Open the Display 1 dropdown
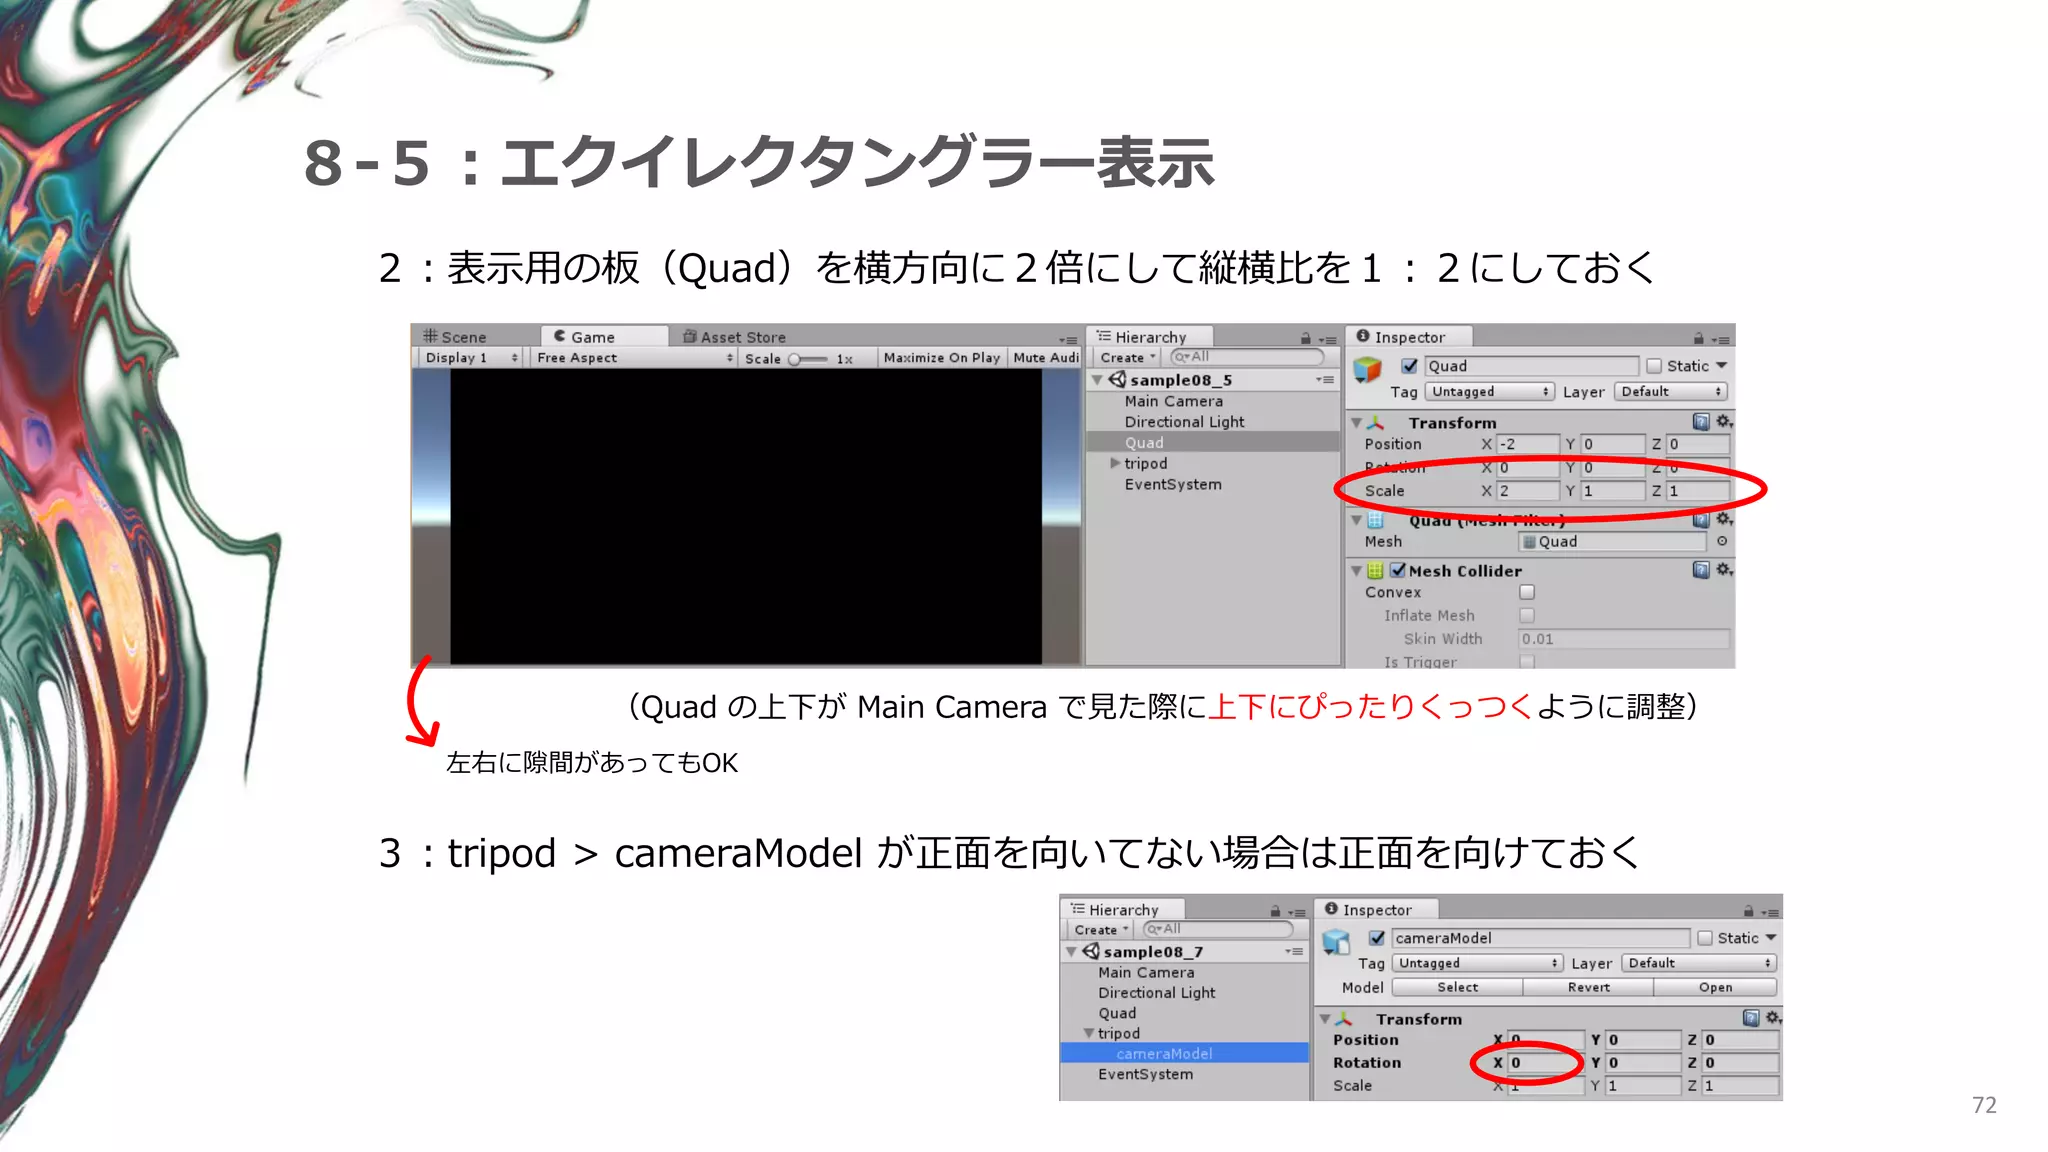2048x1152 pixels. point(472,358)
